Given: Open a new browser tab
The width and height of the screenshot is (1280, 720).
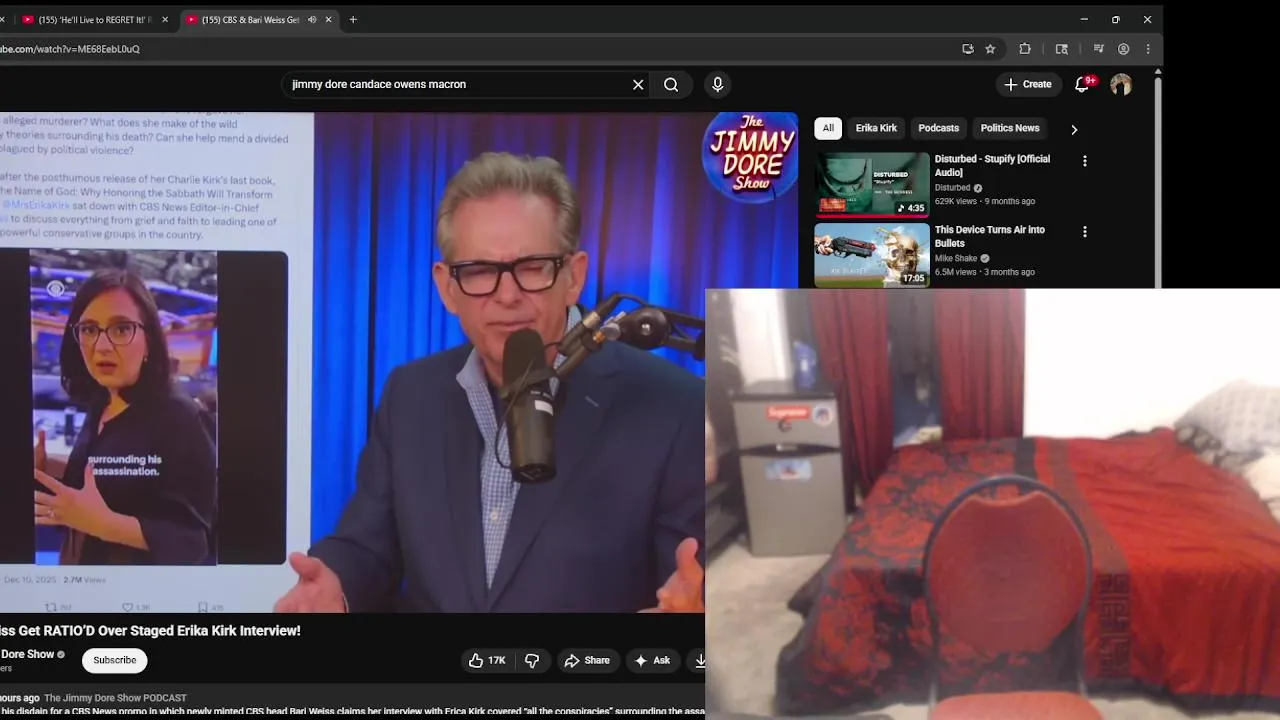Looking at the screenshot, I should (353, 19).
